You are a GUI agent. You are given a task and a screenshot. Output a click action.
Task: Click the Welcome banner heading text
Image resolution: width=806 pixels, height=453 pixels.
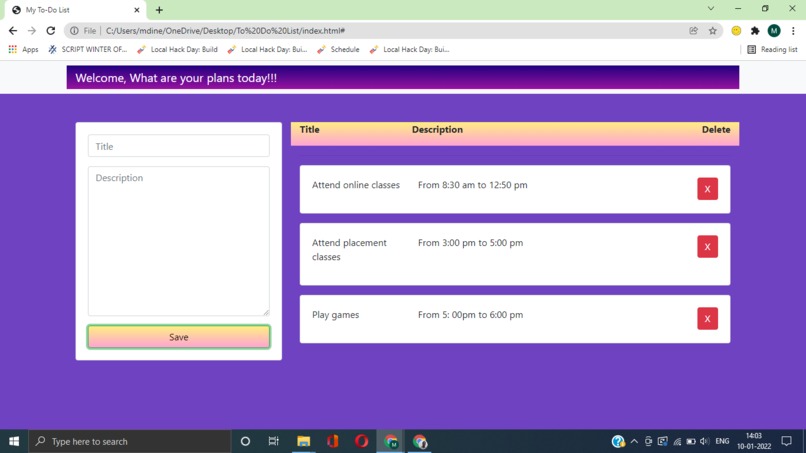tap(176, 78)
